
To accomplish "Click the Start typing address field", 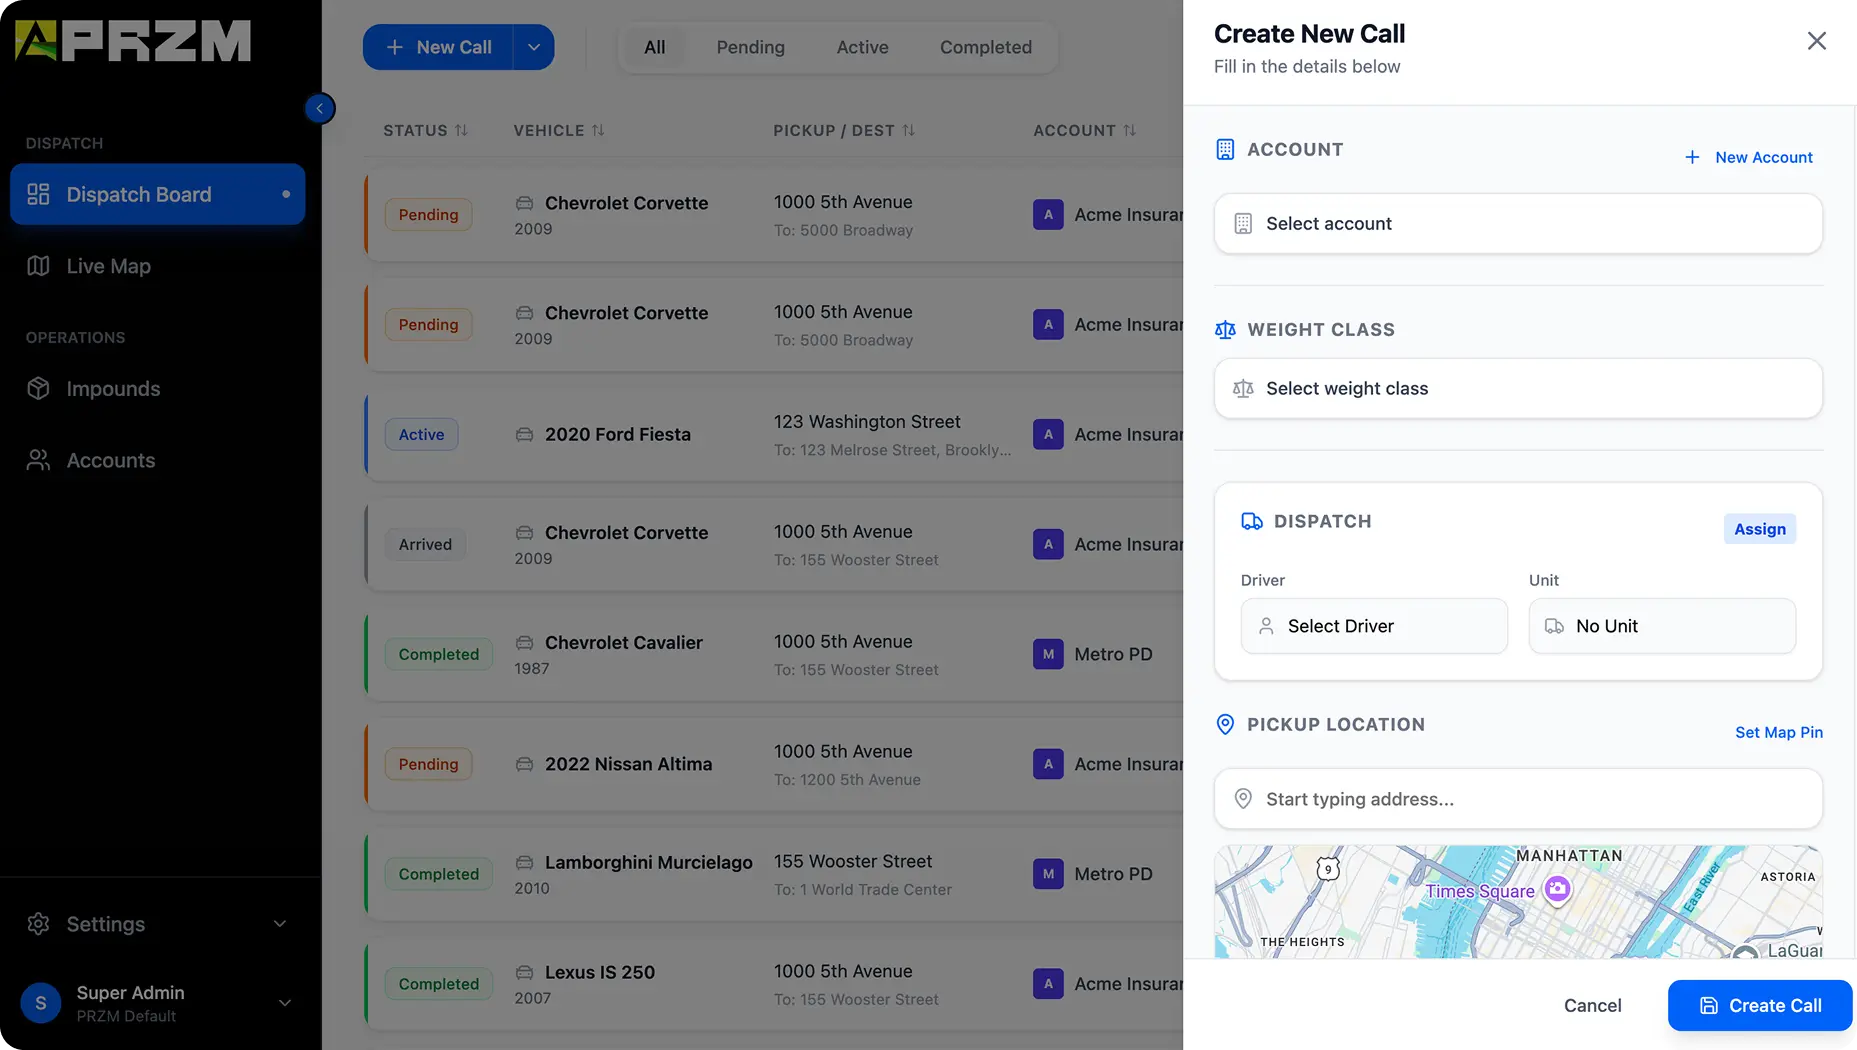I will point(1517,799).
